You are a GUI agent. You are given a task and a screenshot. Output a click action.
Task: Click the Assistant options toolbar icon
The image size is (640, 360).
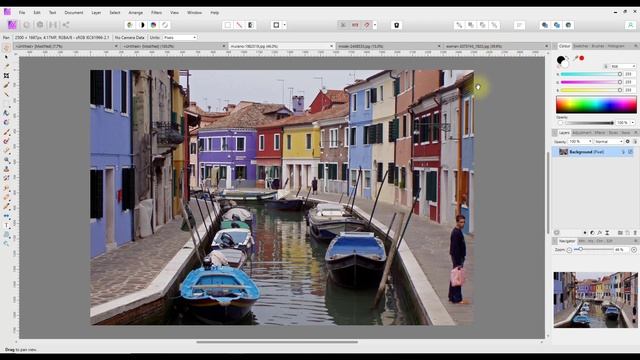pyautogui.click(x=396, y=25)
